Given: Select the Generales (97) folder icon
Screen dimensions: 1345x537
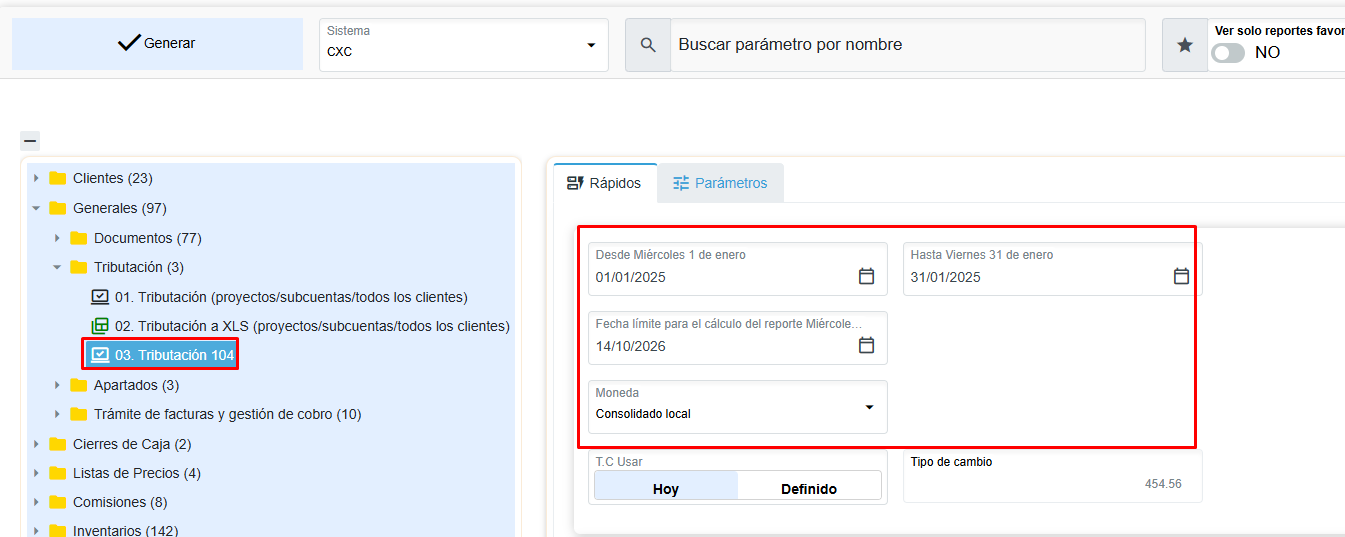Looking at the screenshot, I should tap(58, 208).
